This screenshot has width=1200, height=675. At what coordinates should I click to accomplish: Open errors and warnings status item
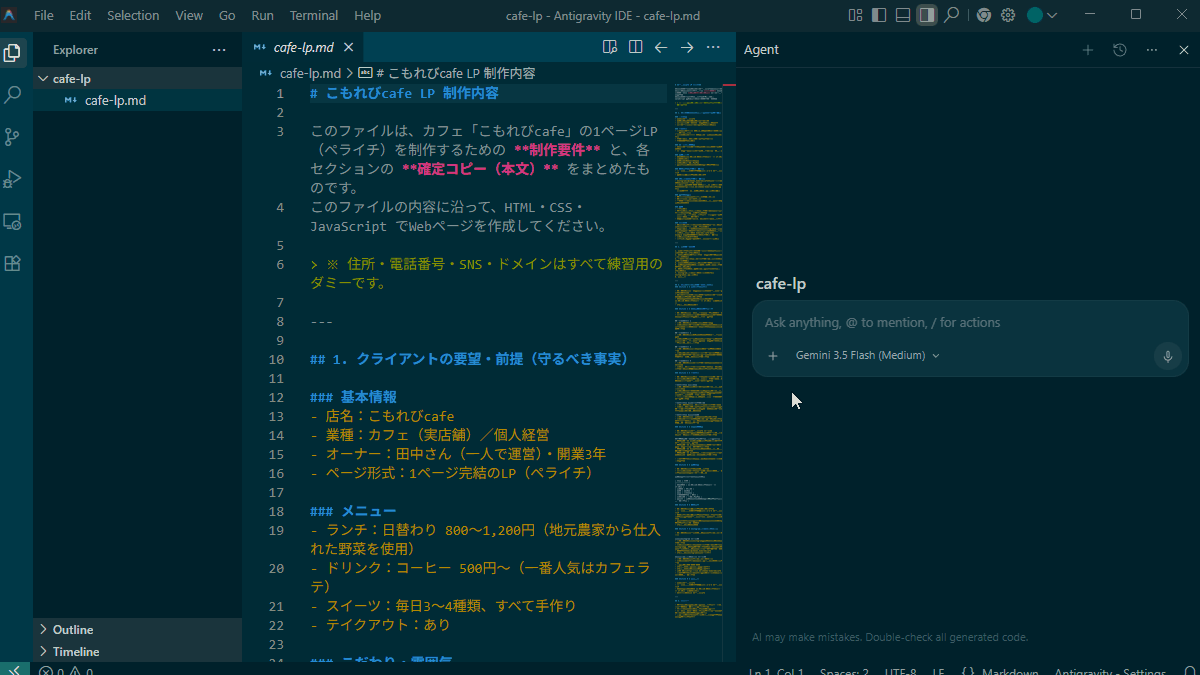click(x=66, y=671)
